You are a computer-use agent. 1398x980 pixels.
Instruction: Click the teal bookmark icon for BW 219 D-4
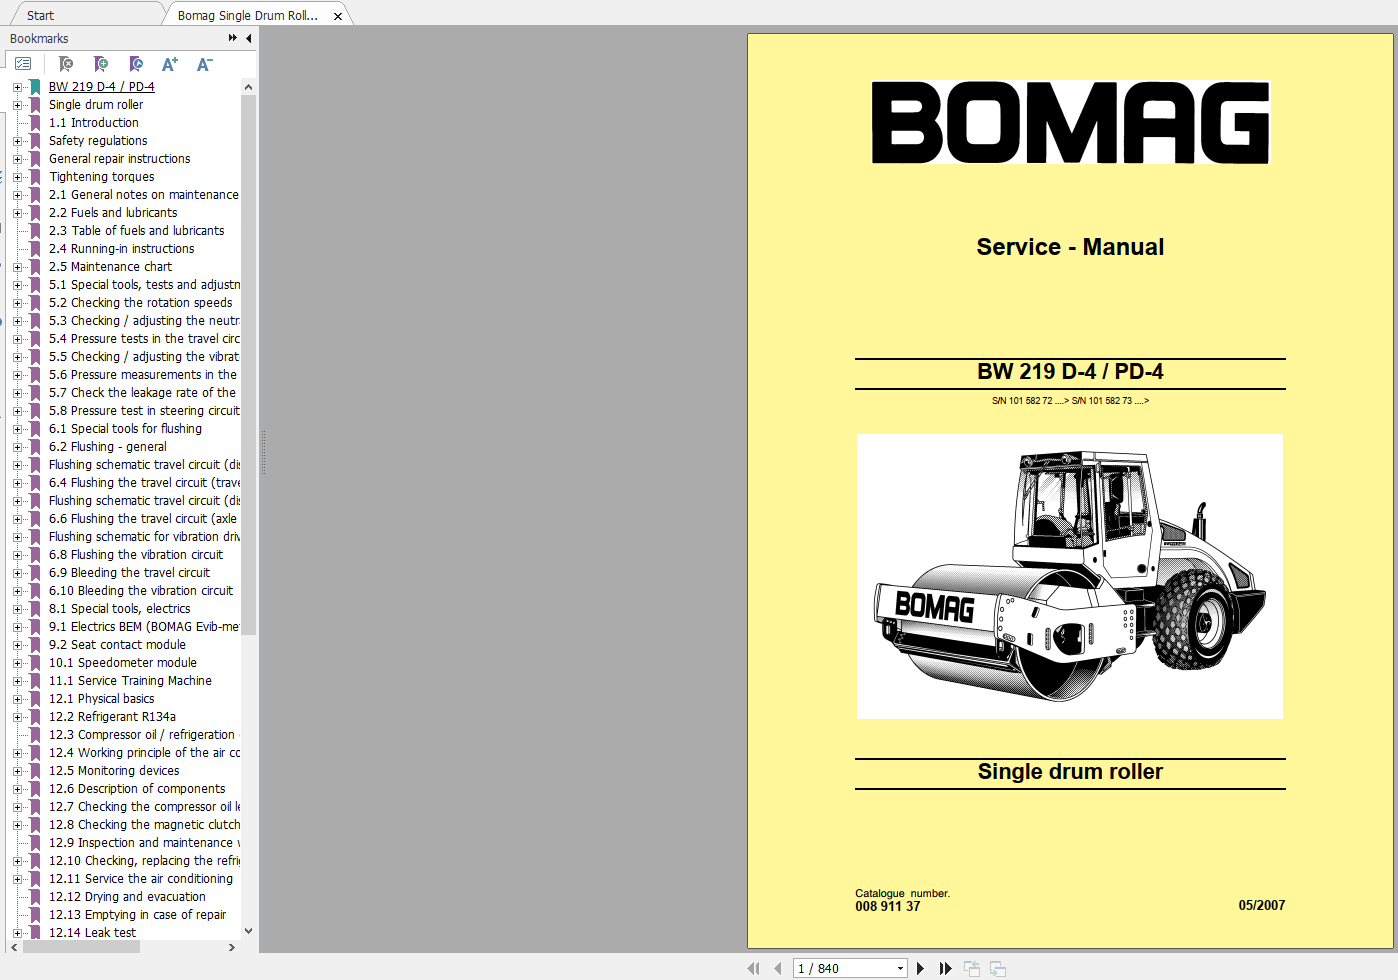point(36,87)
